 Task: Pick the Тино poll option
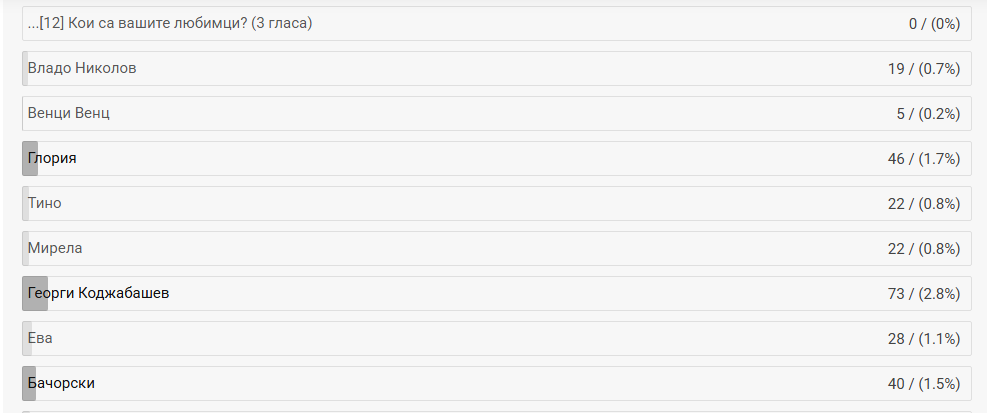click(x=45, y=203)
